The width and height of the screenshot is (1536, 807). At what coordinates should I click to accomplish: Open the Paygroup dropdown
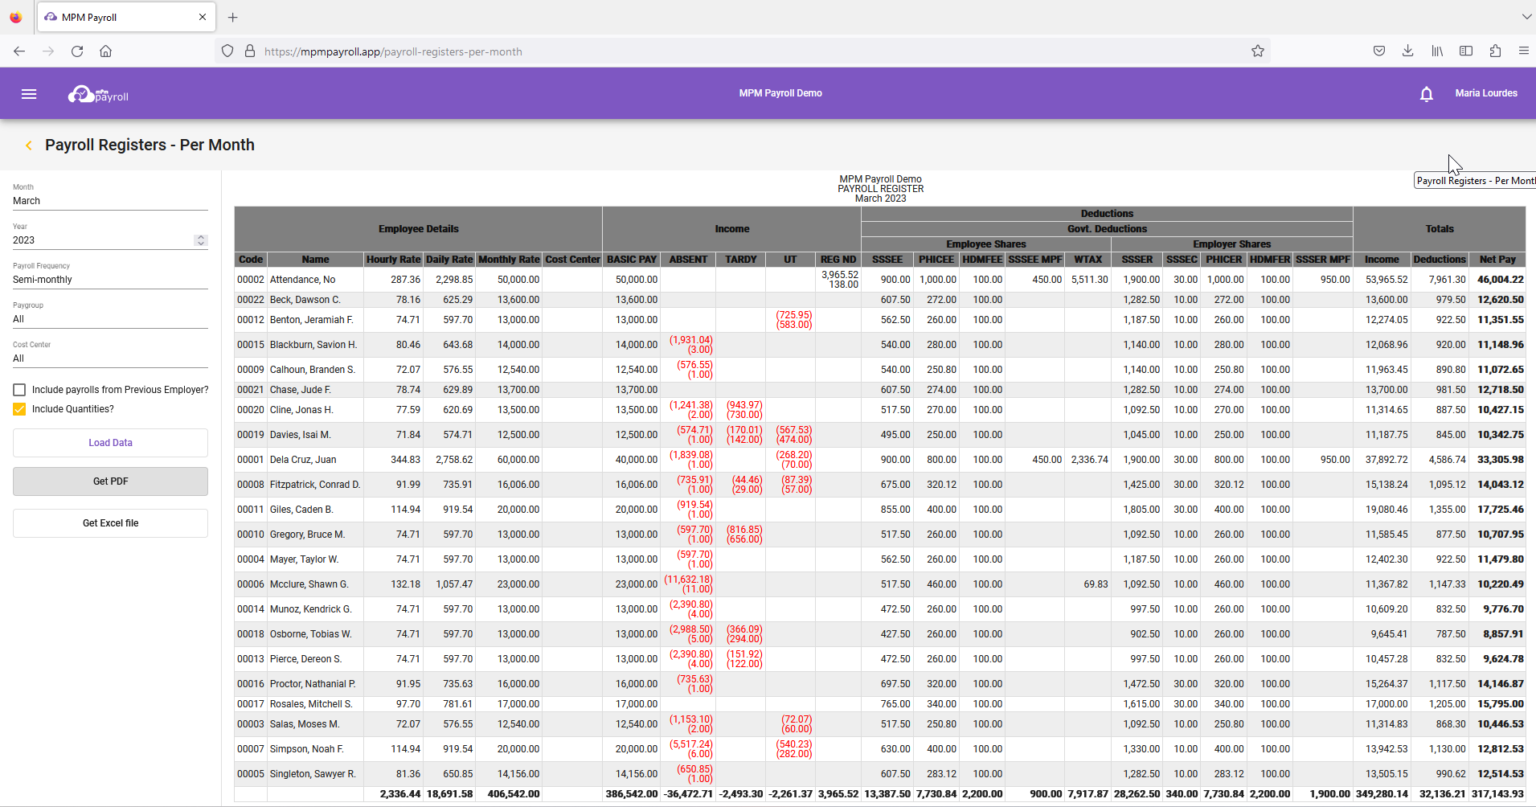point(110,319)
